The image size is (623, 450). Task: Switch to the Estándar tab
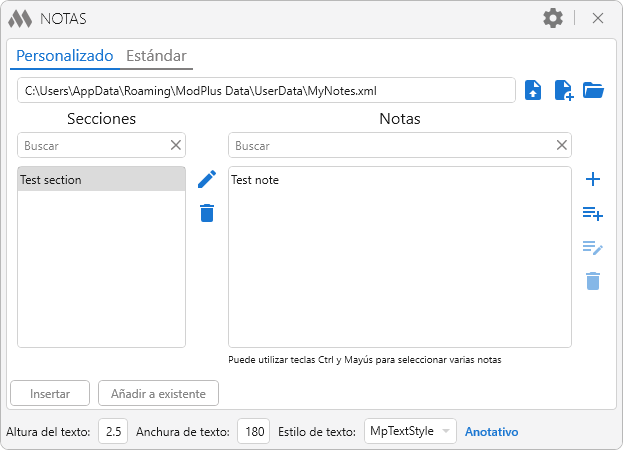point(156,55)
